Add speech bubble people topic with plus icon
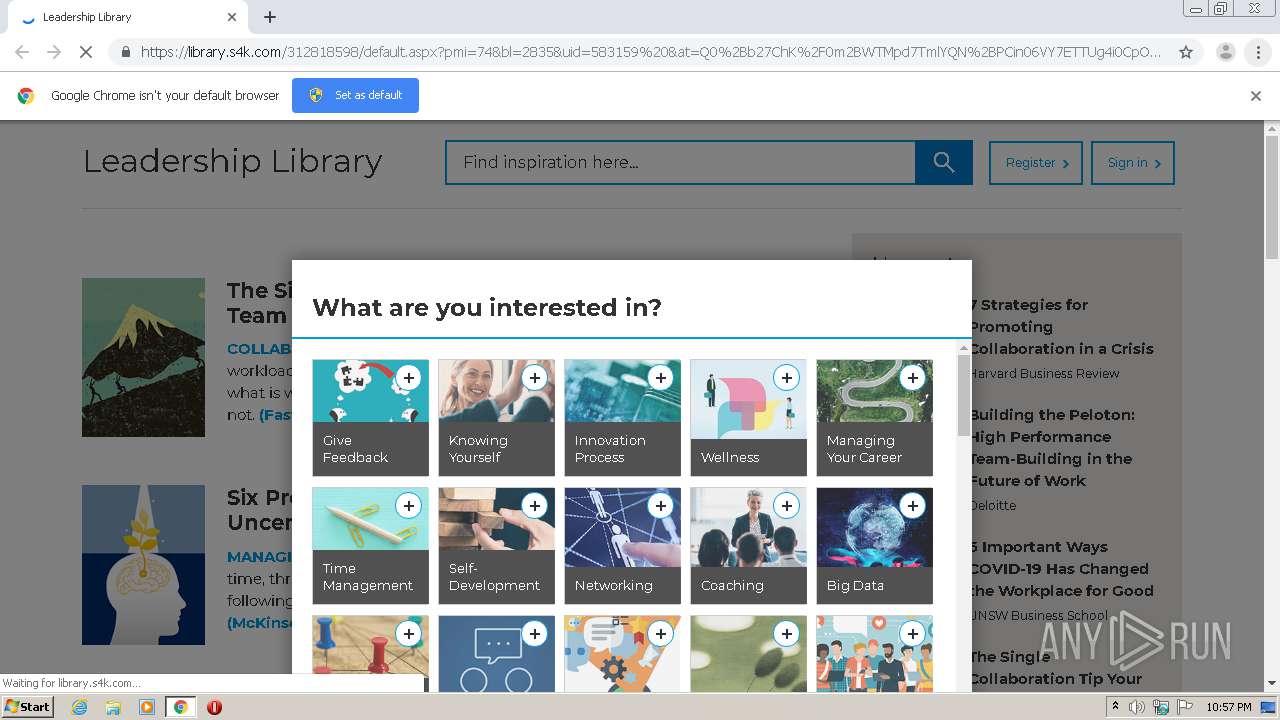Viewport: 1280px width, 720px height. coord(534,634)
